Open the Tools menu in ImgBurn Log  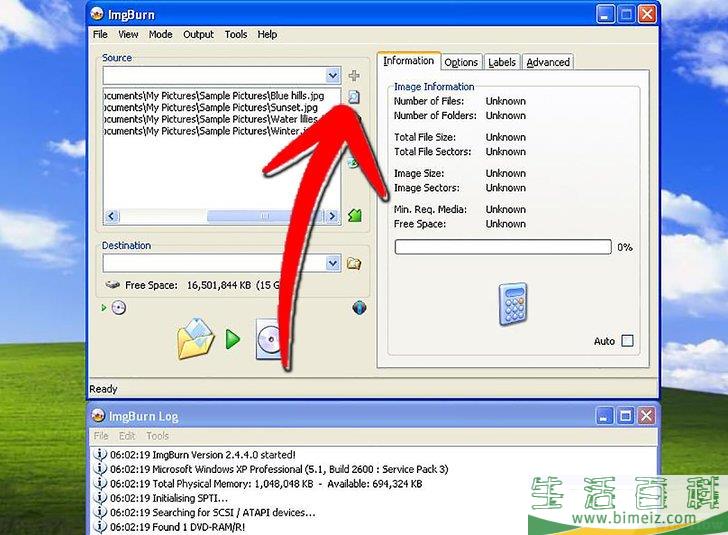pos(157,436)
